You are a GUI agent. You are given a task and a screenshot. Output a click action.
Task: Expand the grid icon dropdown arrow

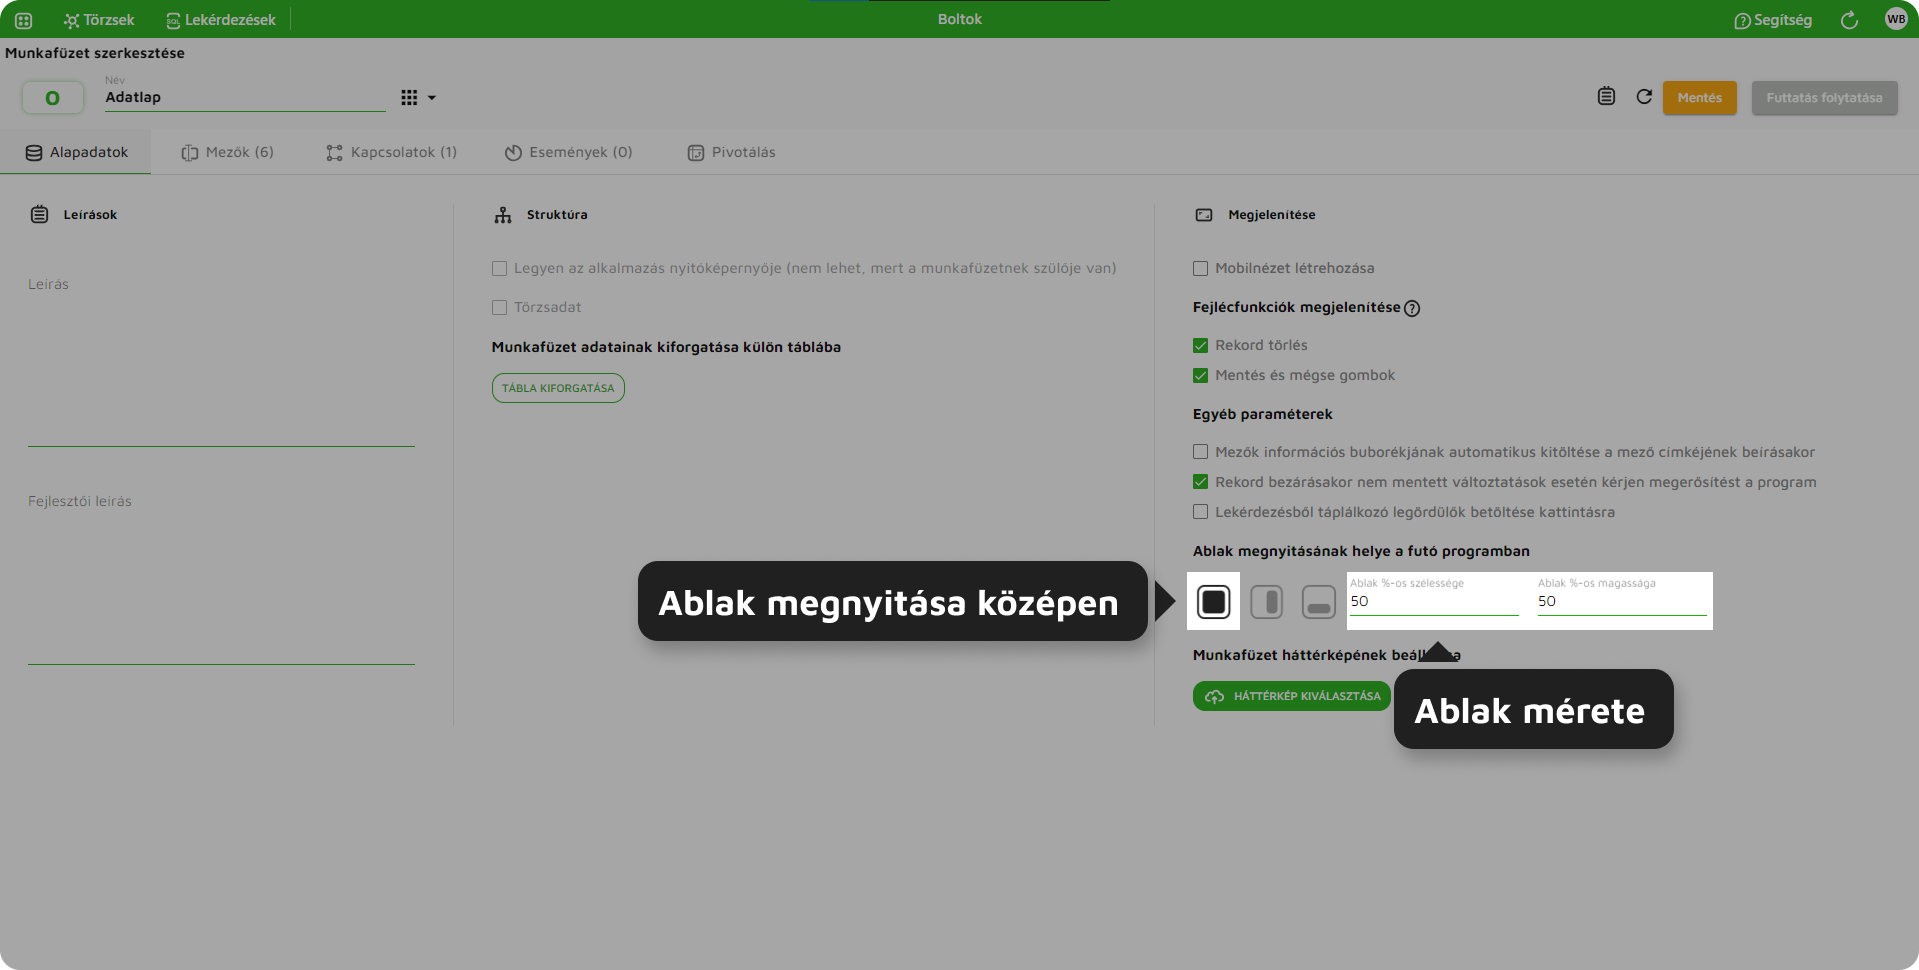432,98
